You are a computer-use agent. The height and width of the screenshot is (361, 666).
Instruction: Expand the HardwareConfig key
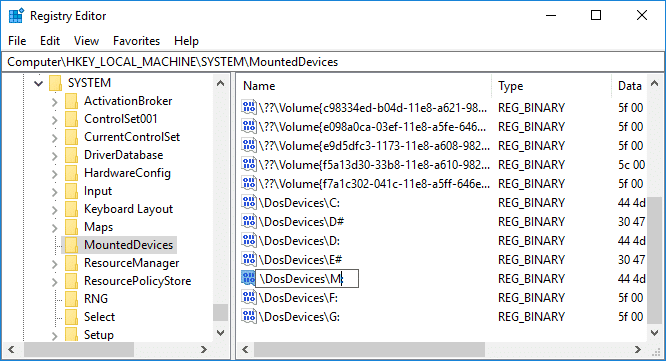54,174
